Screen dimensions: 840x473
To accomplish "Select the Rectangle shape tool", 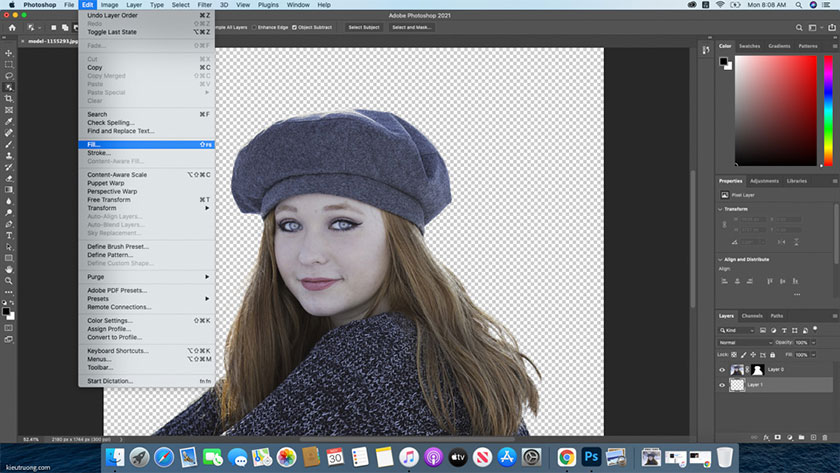I will coord(9,258).
